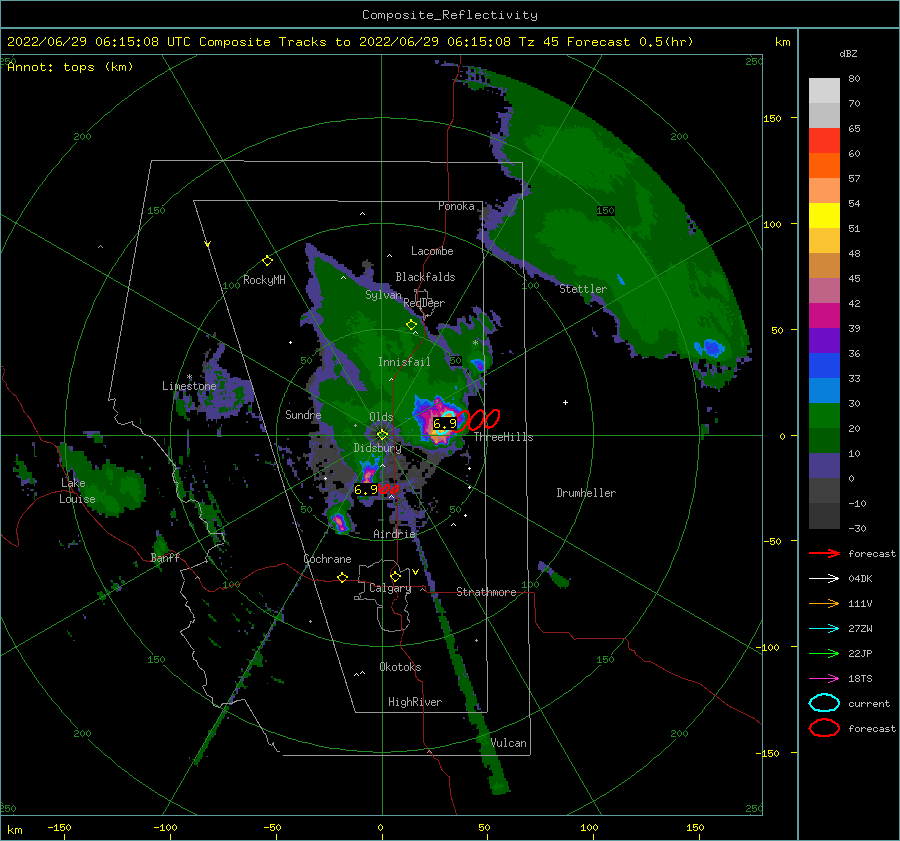Click the purple 36-39 dBZ legend swatch
The width and height of the screenshot is (900, 841).
tap(824, 341)
